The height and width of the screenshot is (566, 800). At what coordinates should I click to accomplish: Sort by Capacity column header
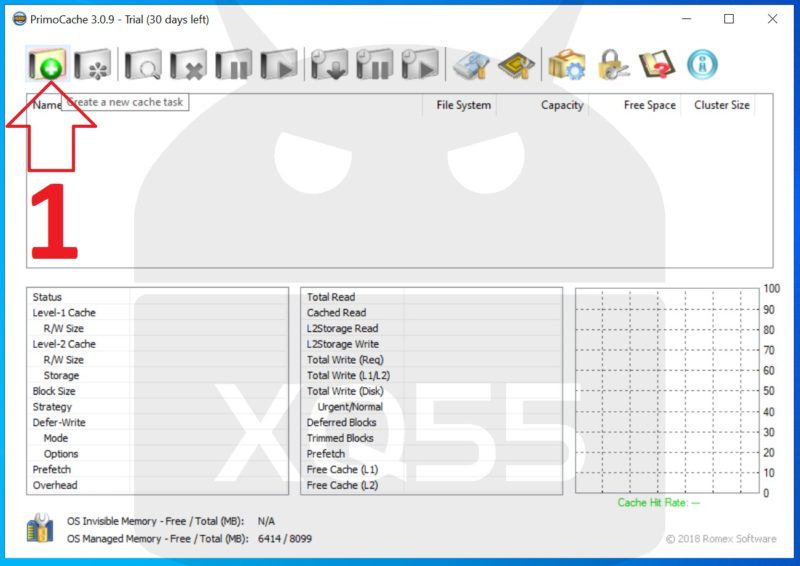tap(561, 105)
